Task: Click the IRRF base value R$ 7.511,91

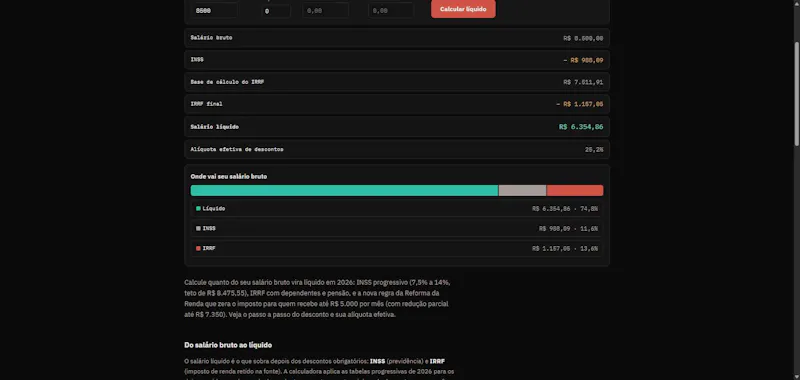Action: pyautogui.click(x=583, y=82)
